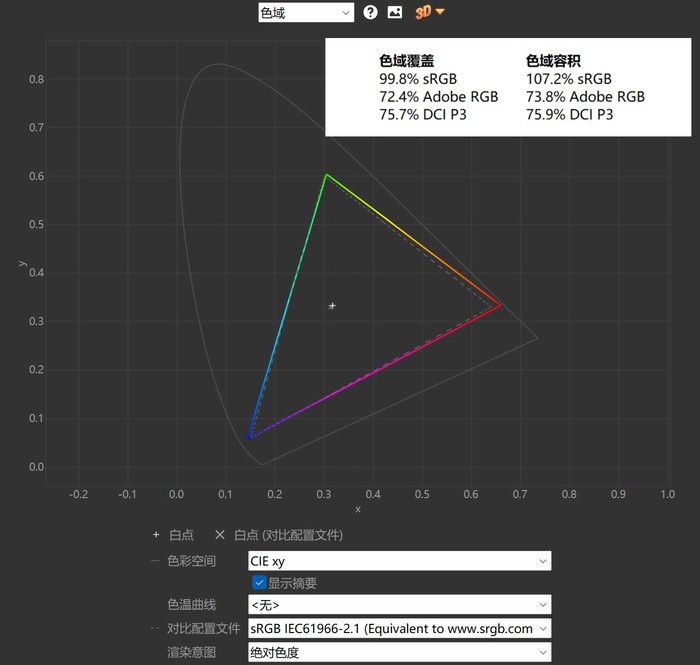The width and height of the screenshot is (700, 665).
Task: Expand the 色彩空间 CIE xy dropdown
Action: tap(399, 561)
